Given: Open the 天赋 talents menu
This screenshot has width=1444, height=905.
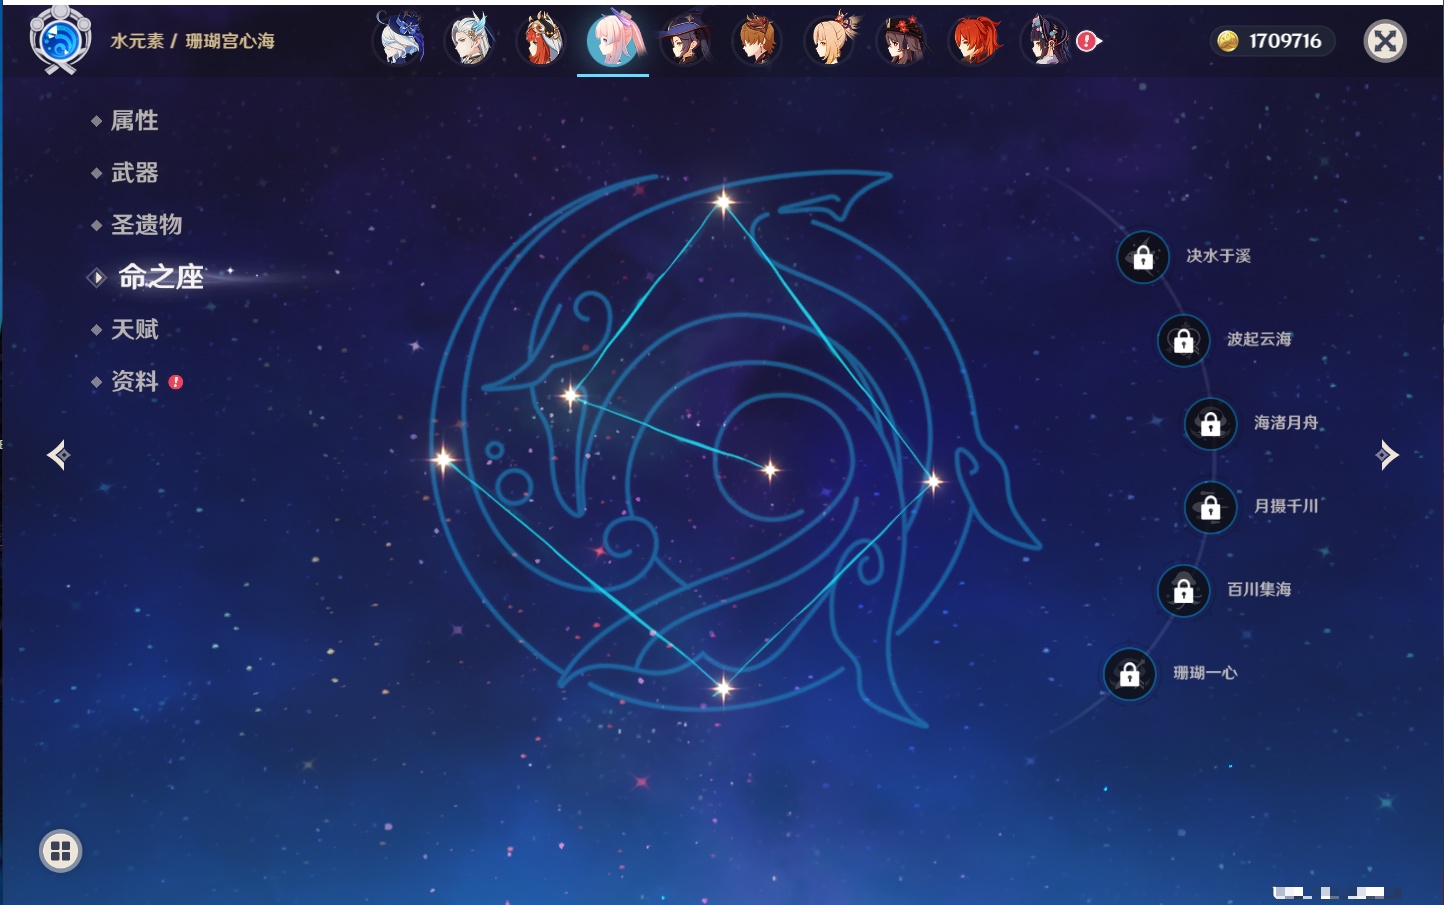Looking at the screenshot, I should click(x=134, y=329).
